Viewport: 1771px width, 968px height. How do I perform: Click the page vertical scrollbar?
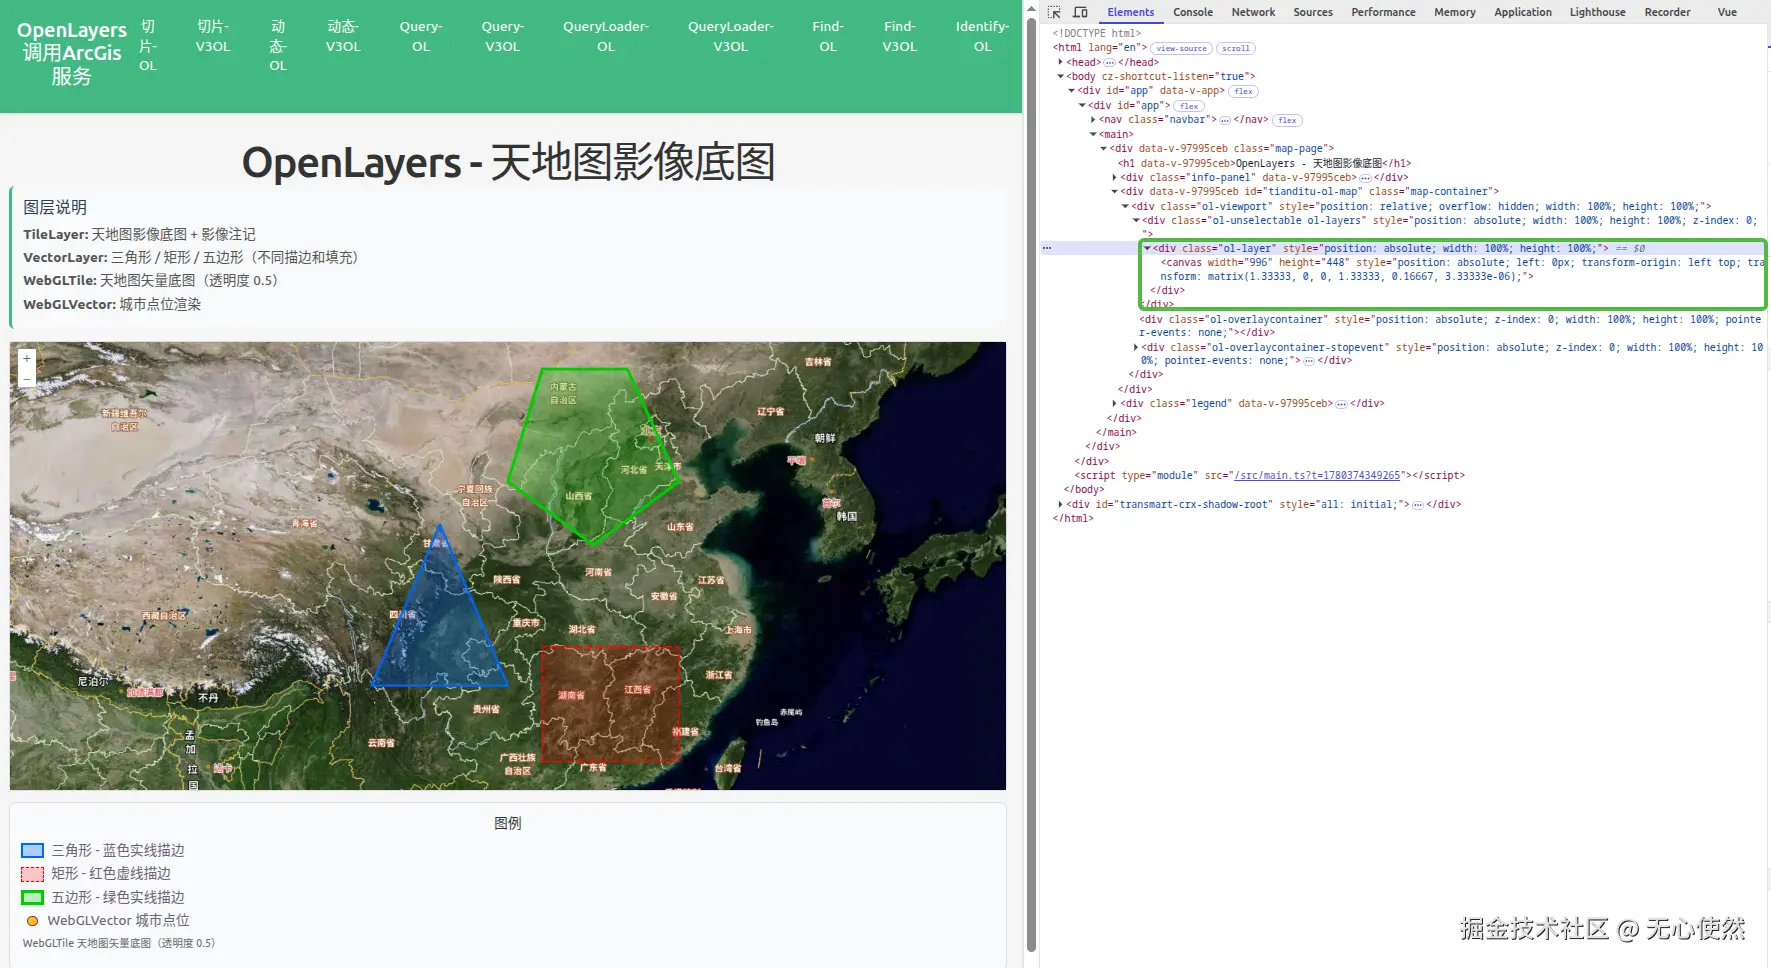(1031, 483)
